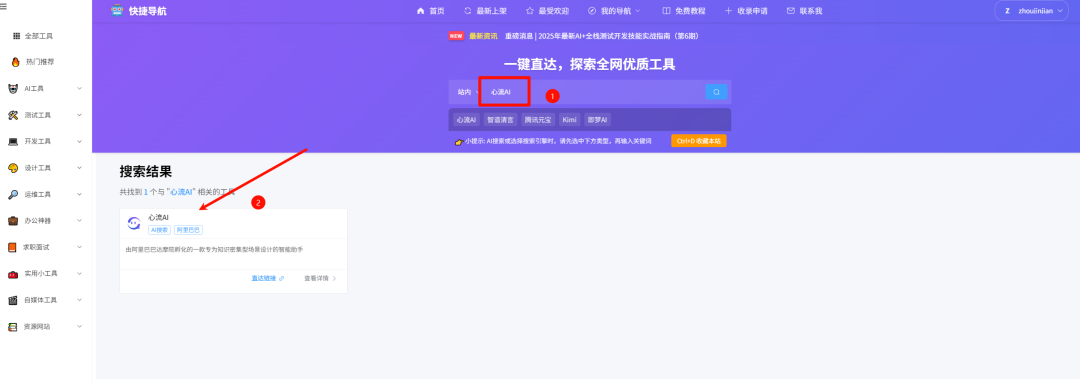Click the 心流AI title in result card

click(x=158, y=218)
